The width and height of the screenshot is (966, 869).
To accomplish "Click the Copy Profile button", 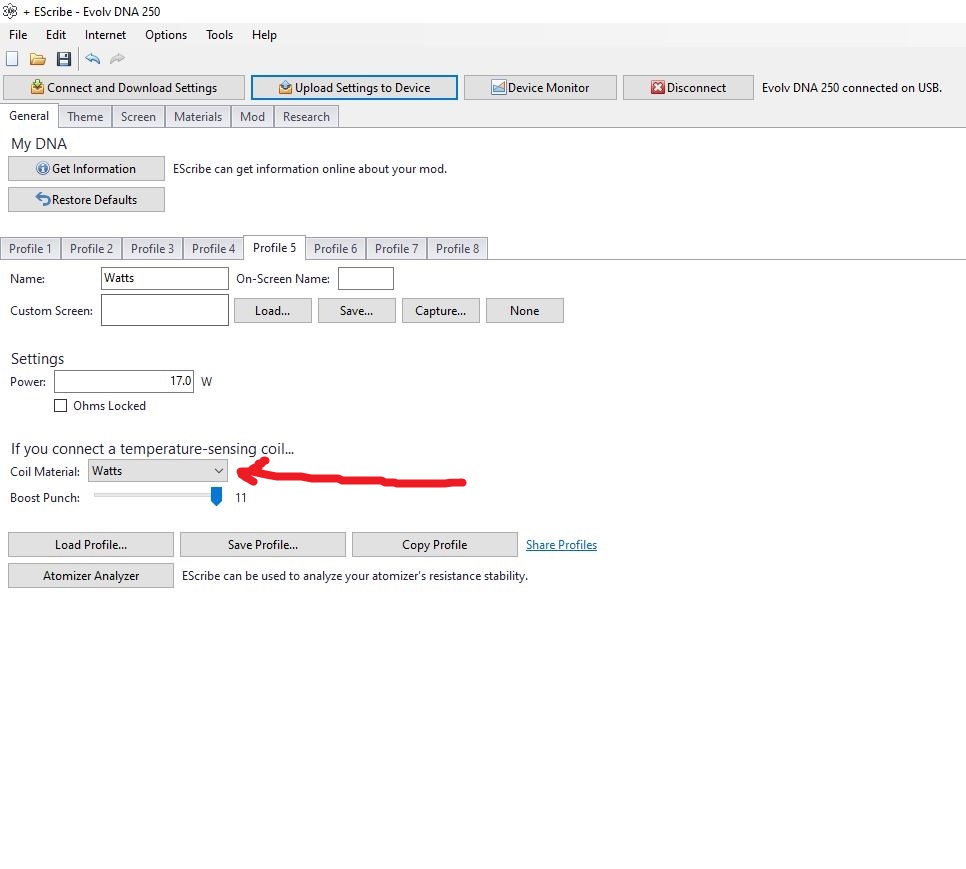I will coord(434,545).
